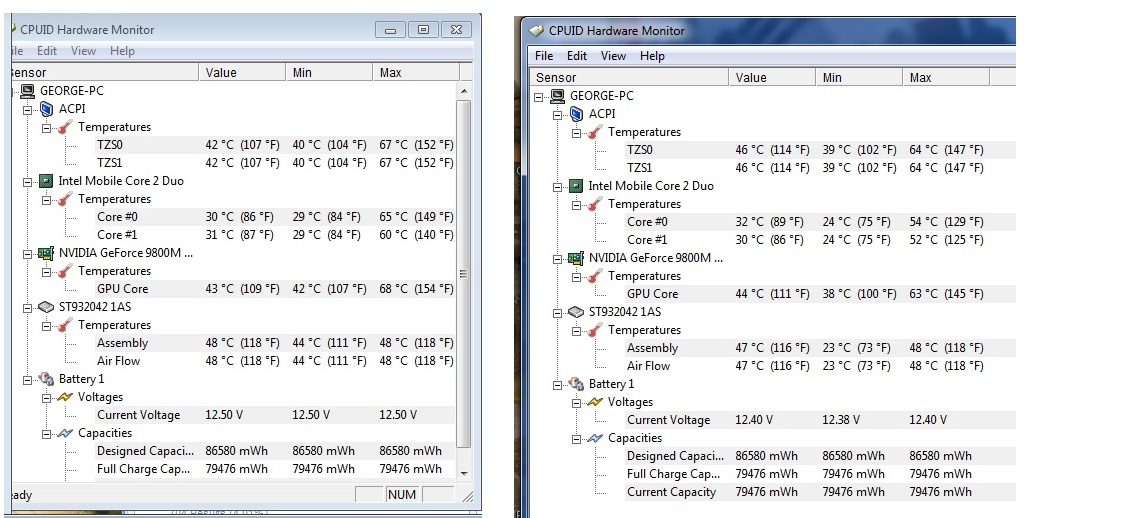Collapse Voltages node in right window
Viewport: 1122px width, 518px height.
[x=577, y=402]
